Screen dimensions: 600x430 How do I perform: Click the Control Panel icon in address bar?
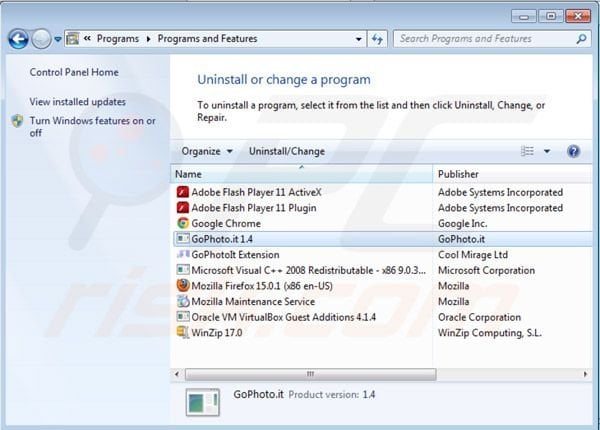pos(73,39)
